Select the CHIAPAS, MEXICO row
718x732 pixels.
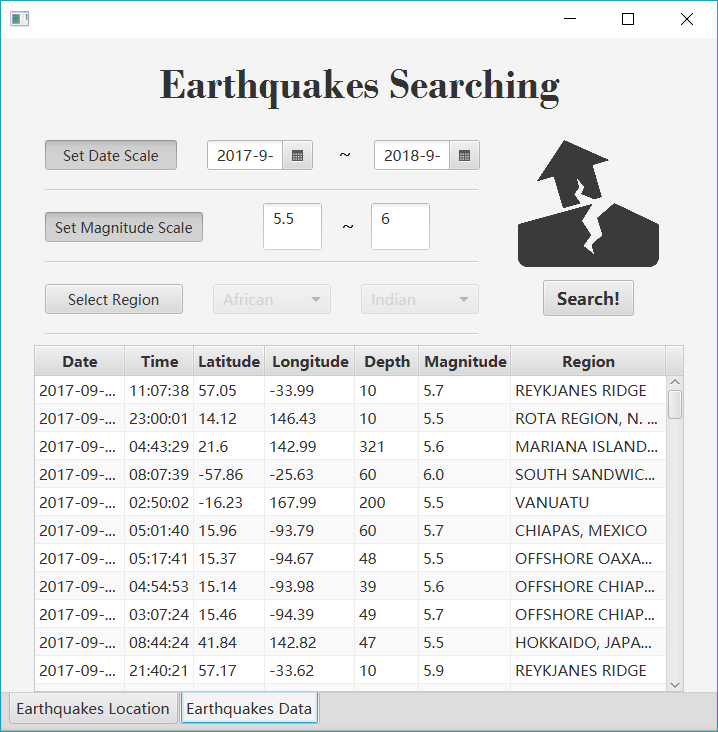pos(350,530)
